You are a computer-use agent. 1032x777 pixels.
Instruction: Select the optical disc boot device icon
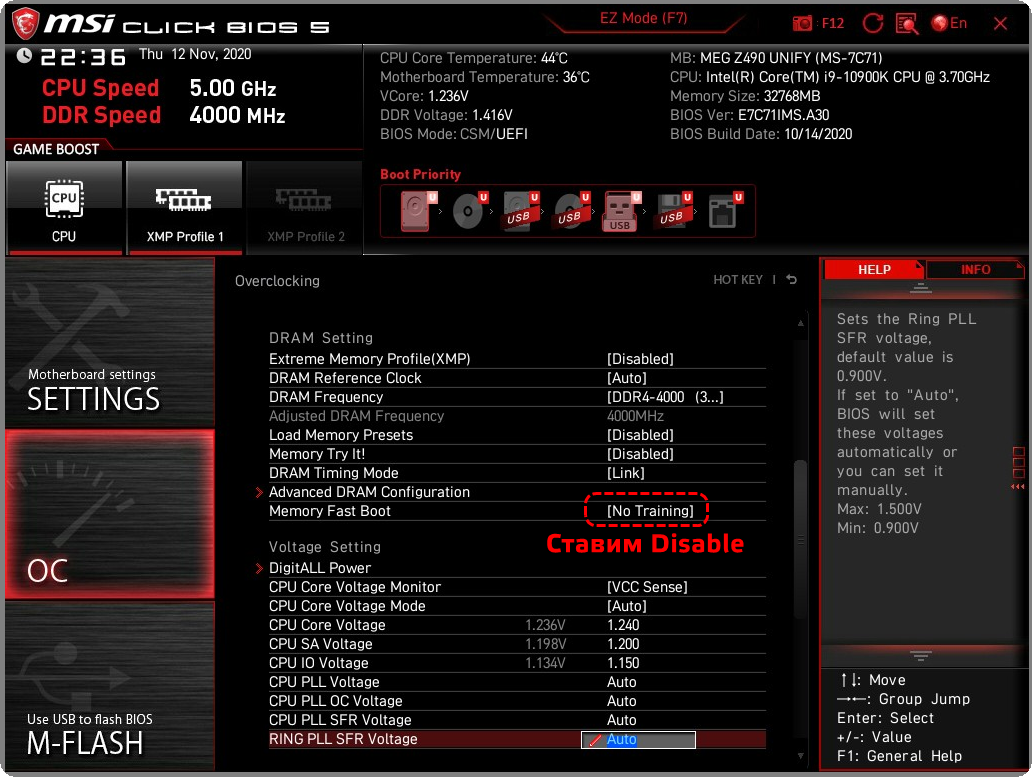[470, 211]
